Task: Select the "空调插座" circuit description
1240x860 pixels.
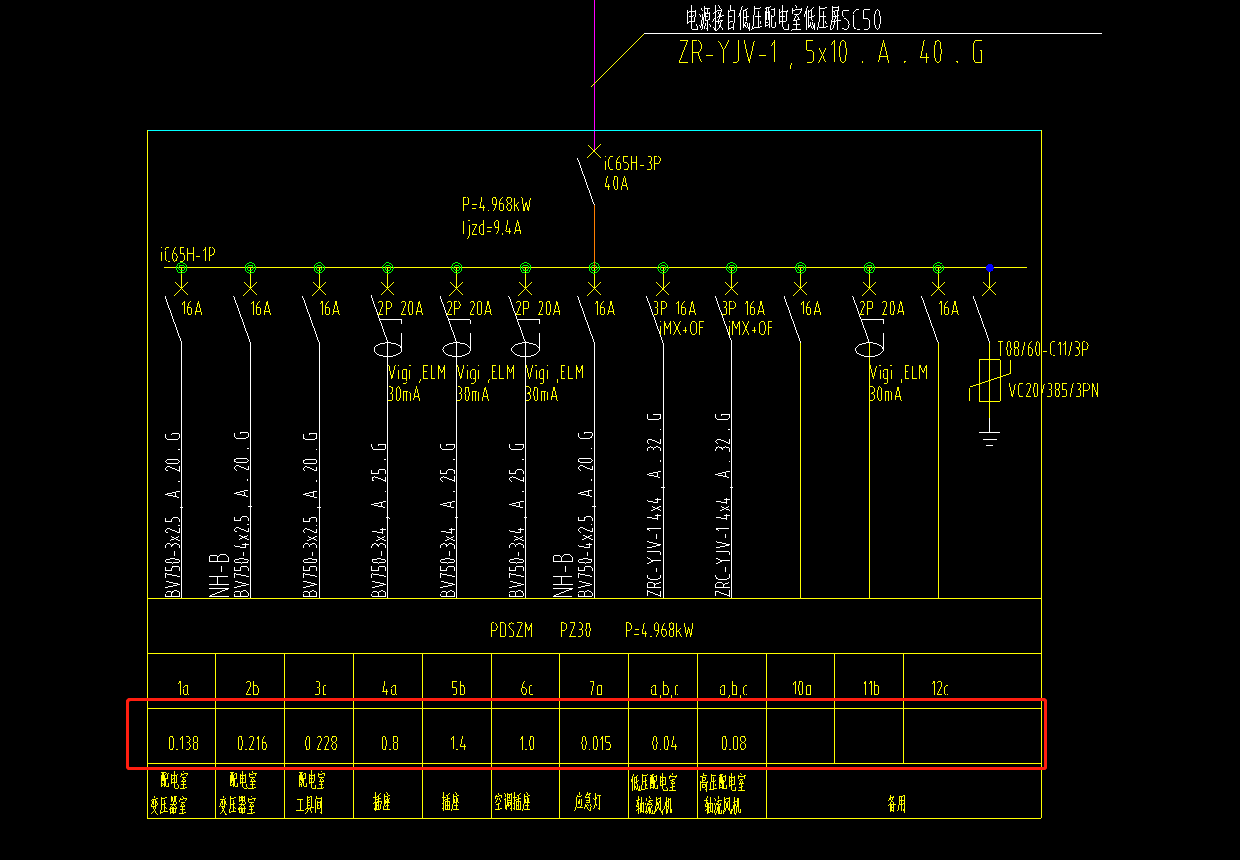Action: tap(512, 803)
